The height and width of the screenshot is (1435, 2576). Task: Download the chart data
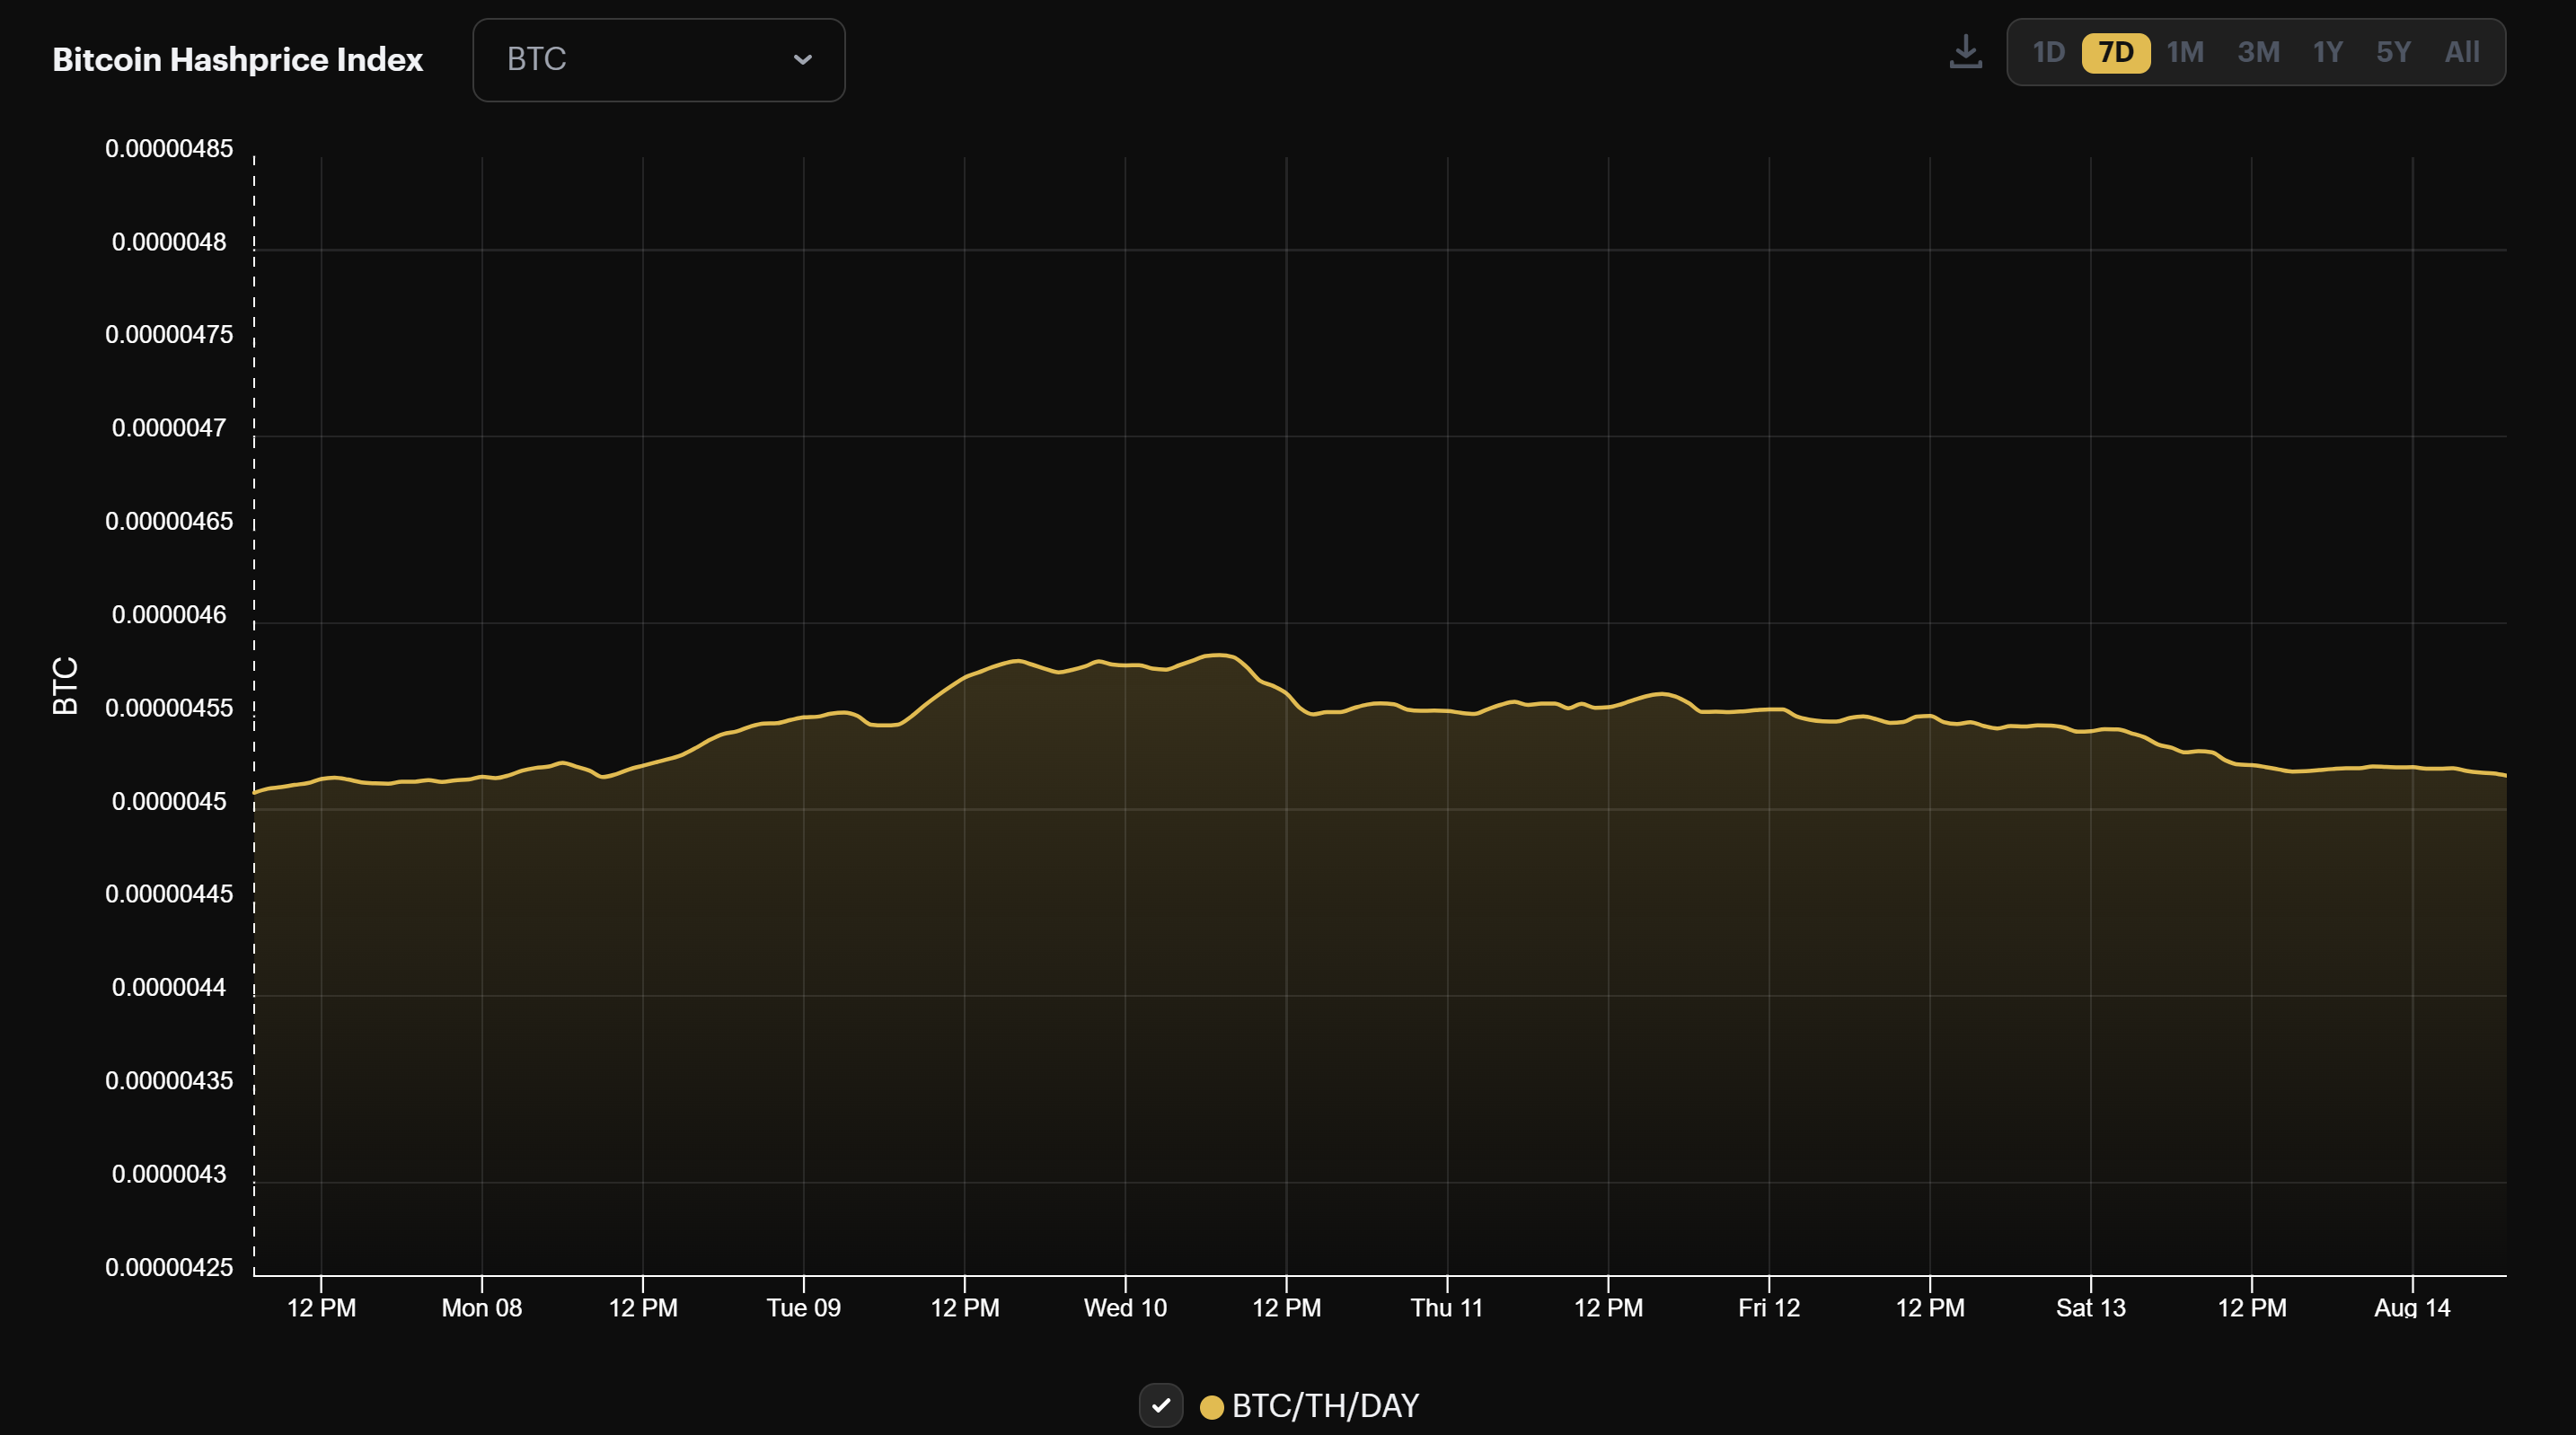point(1965,52)
